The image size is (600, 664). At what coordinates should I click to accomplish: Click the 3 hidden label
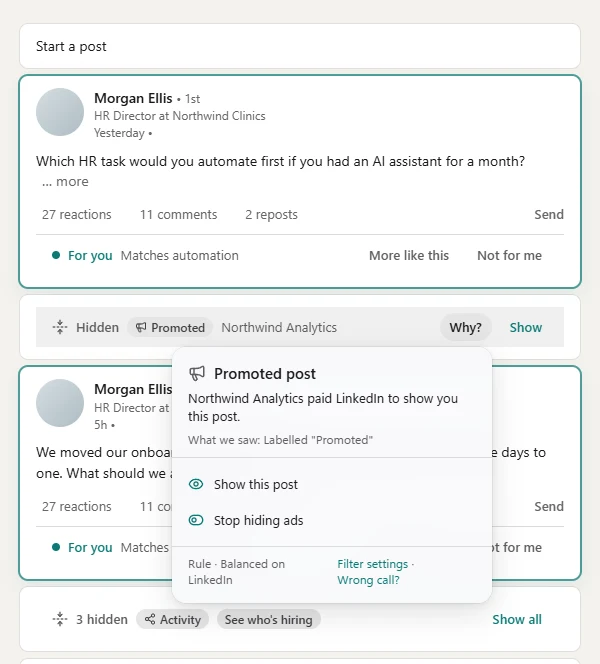[102, 620]
